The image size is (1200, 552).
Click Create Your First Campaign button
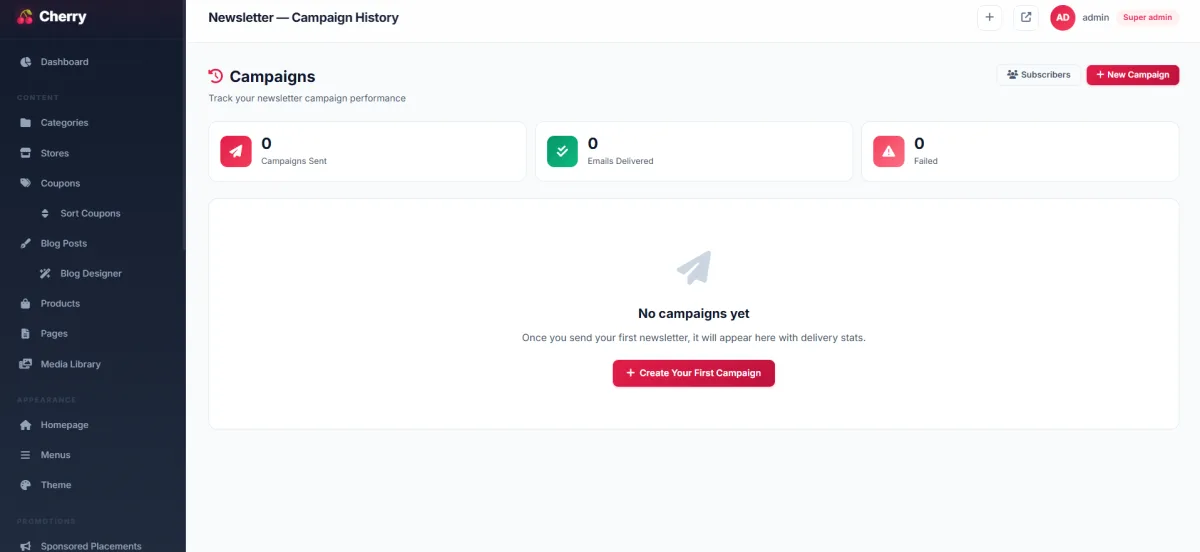coord(694,373)
